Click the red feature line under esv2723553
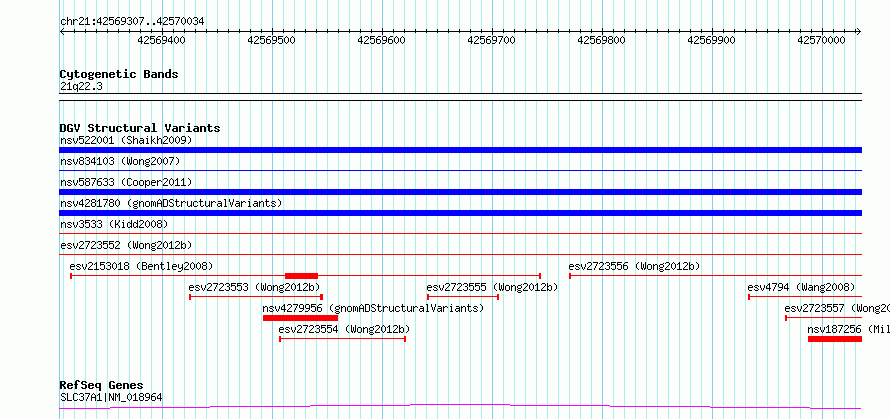The width and height of the screenshot is (890, 419). (256, 297)
